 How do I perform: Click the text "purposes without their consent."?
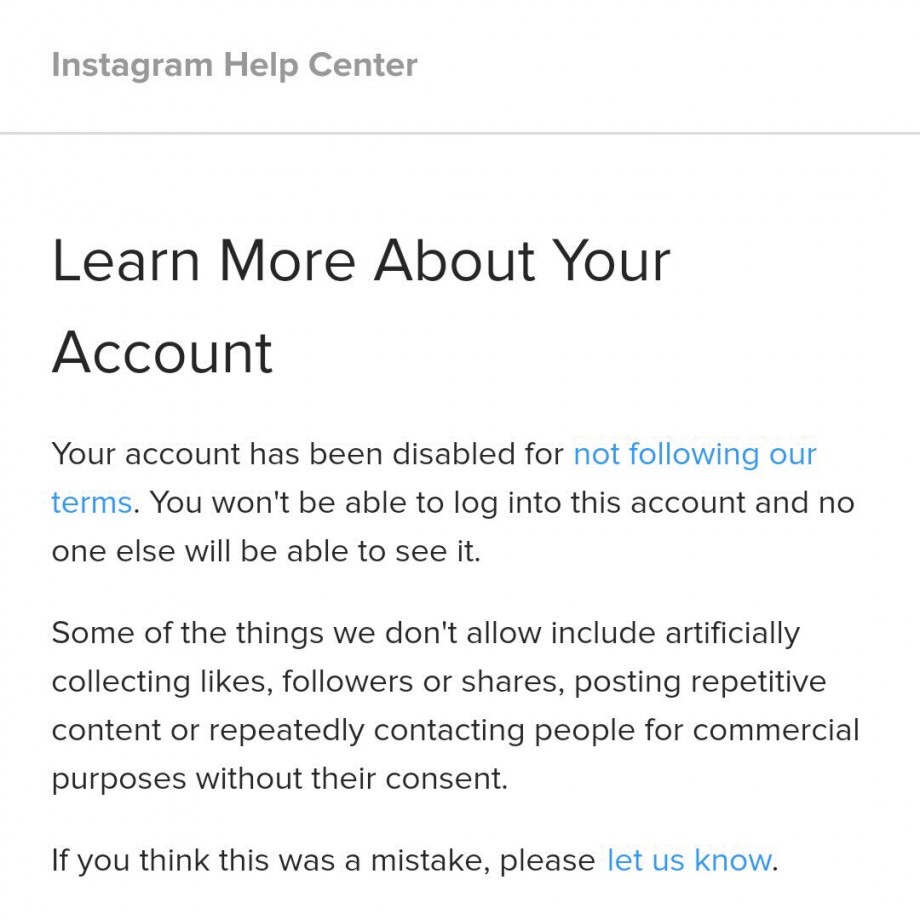pyautogui.click(x=279, y=780)
